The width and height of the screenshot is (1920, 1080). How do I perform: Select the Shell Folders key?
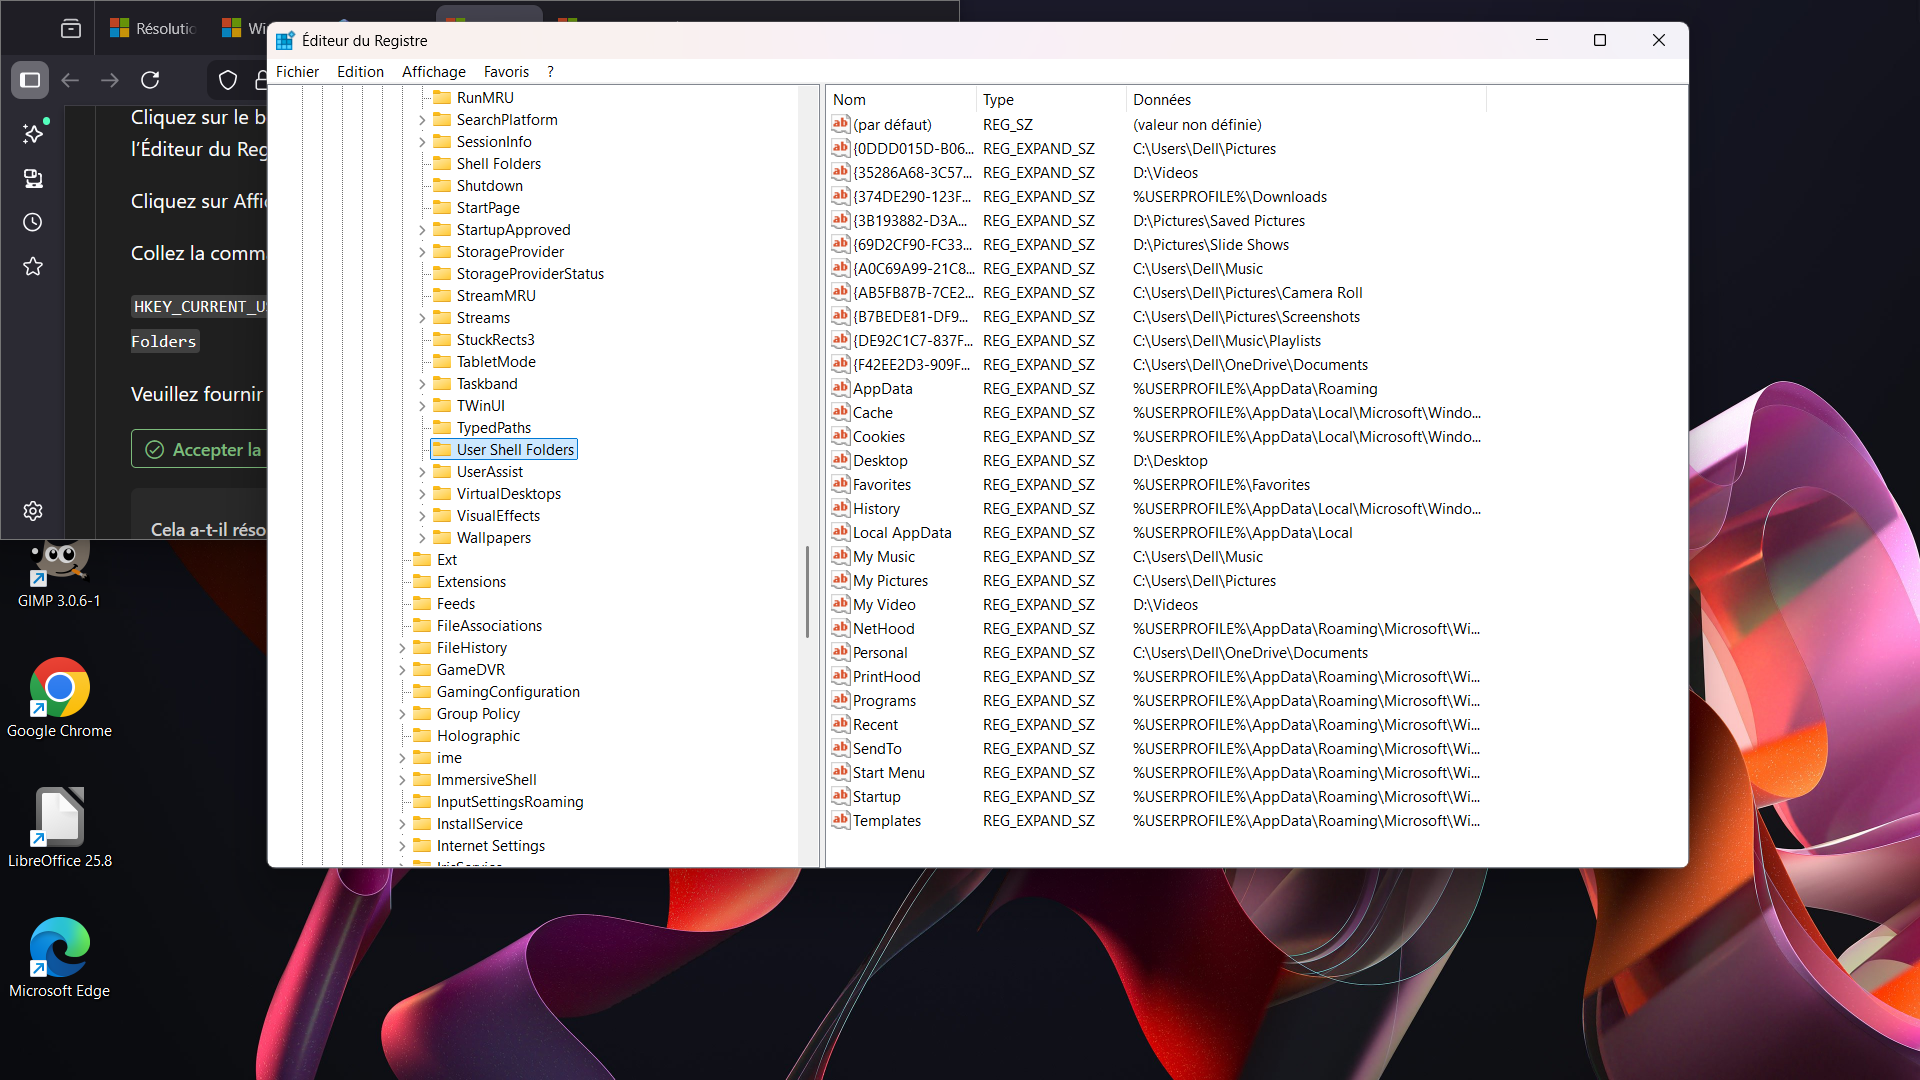tap(498, 164)
